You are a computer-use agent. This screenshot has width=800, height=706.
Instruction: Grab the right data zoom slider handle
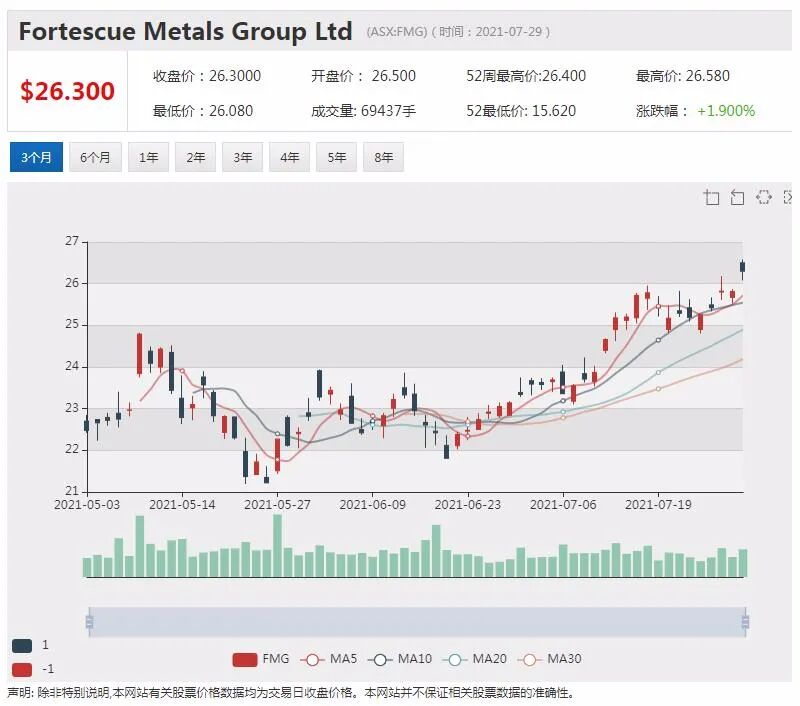click(x=745, y=622)
